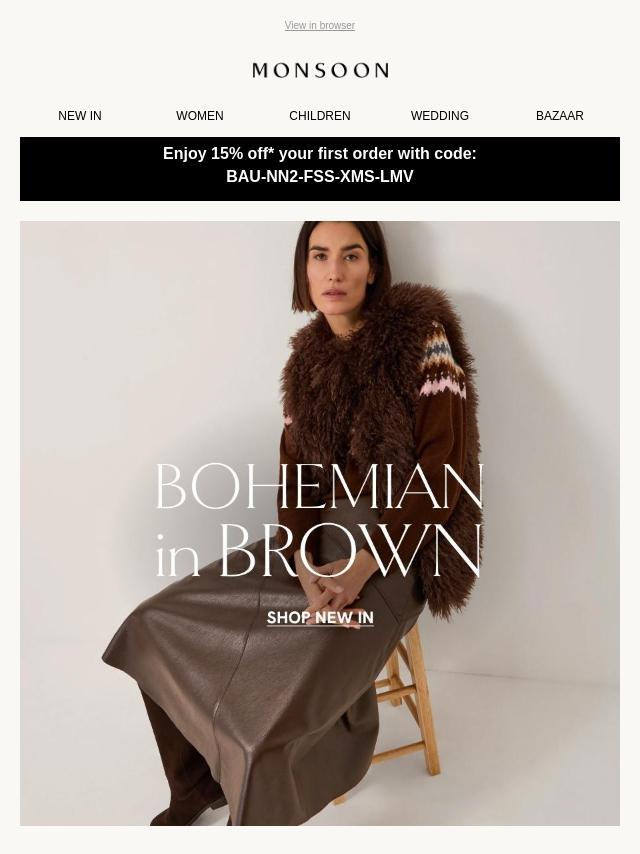Click the BOHEMIAN headline text
Screen dimensions: 640x854
click(320, 486)
